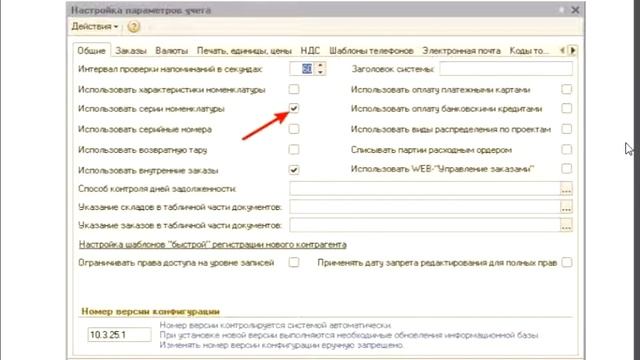640x360 pixels.
Task: Toggle Использовать серии номенклатуры checkbox
Action: point(294,108)
